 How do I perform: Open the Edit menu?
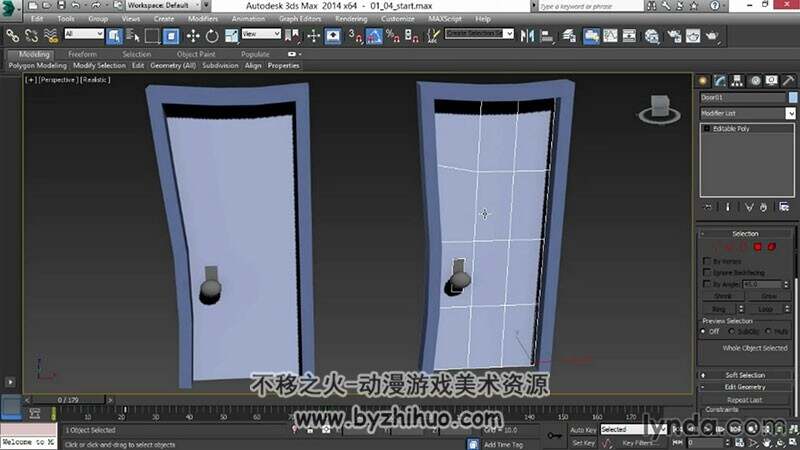point(37,19)
